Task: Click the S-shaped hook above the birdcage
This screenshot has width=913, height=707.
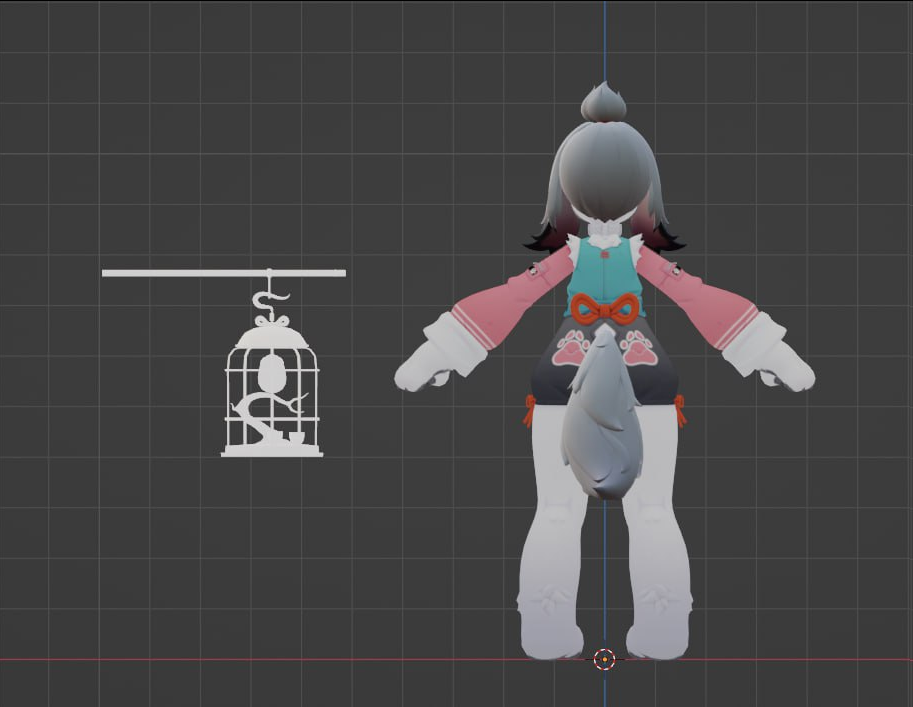Action: pos(270,301)
